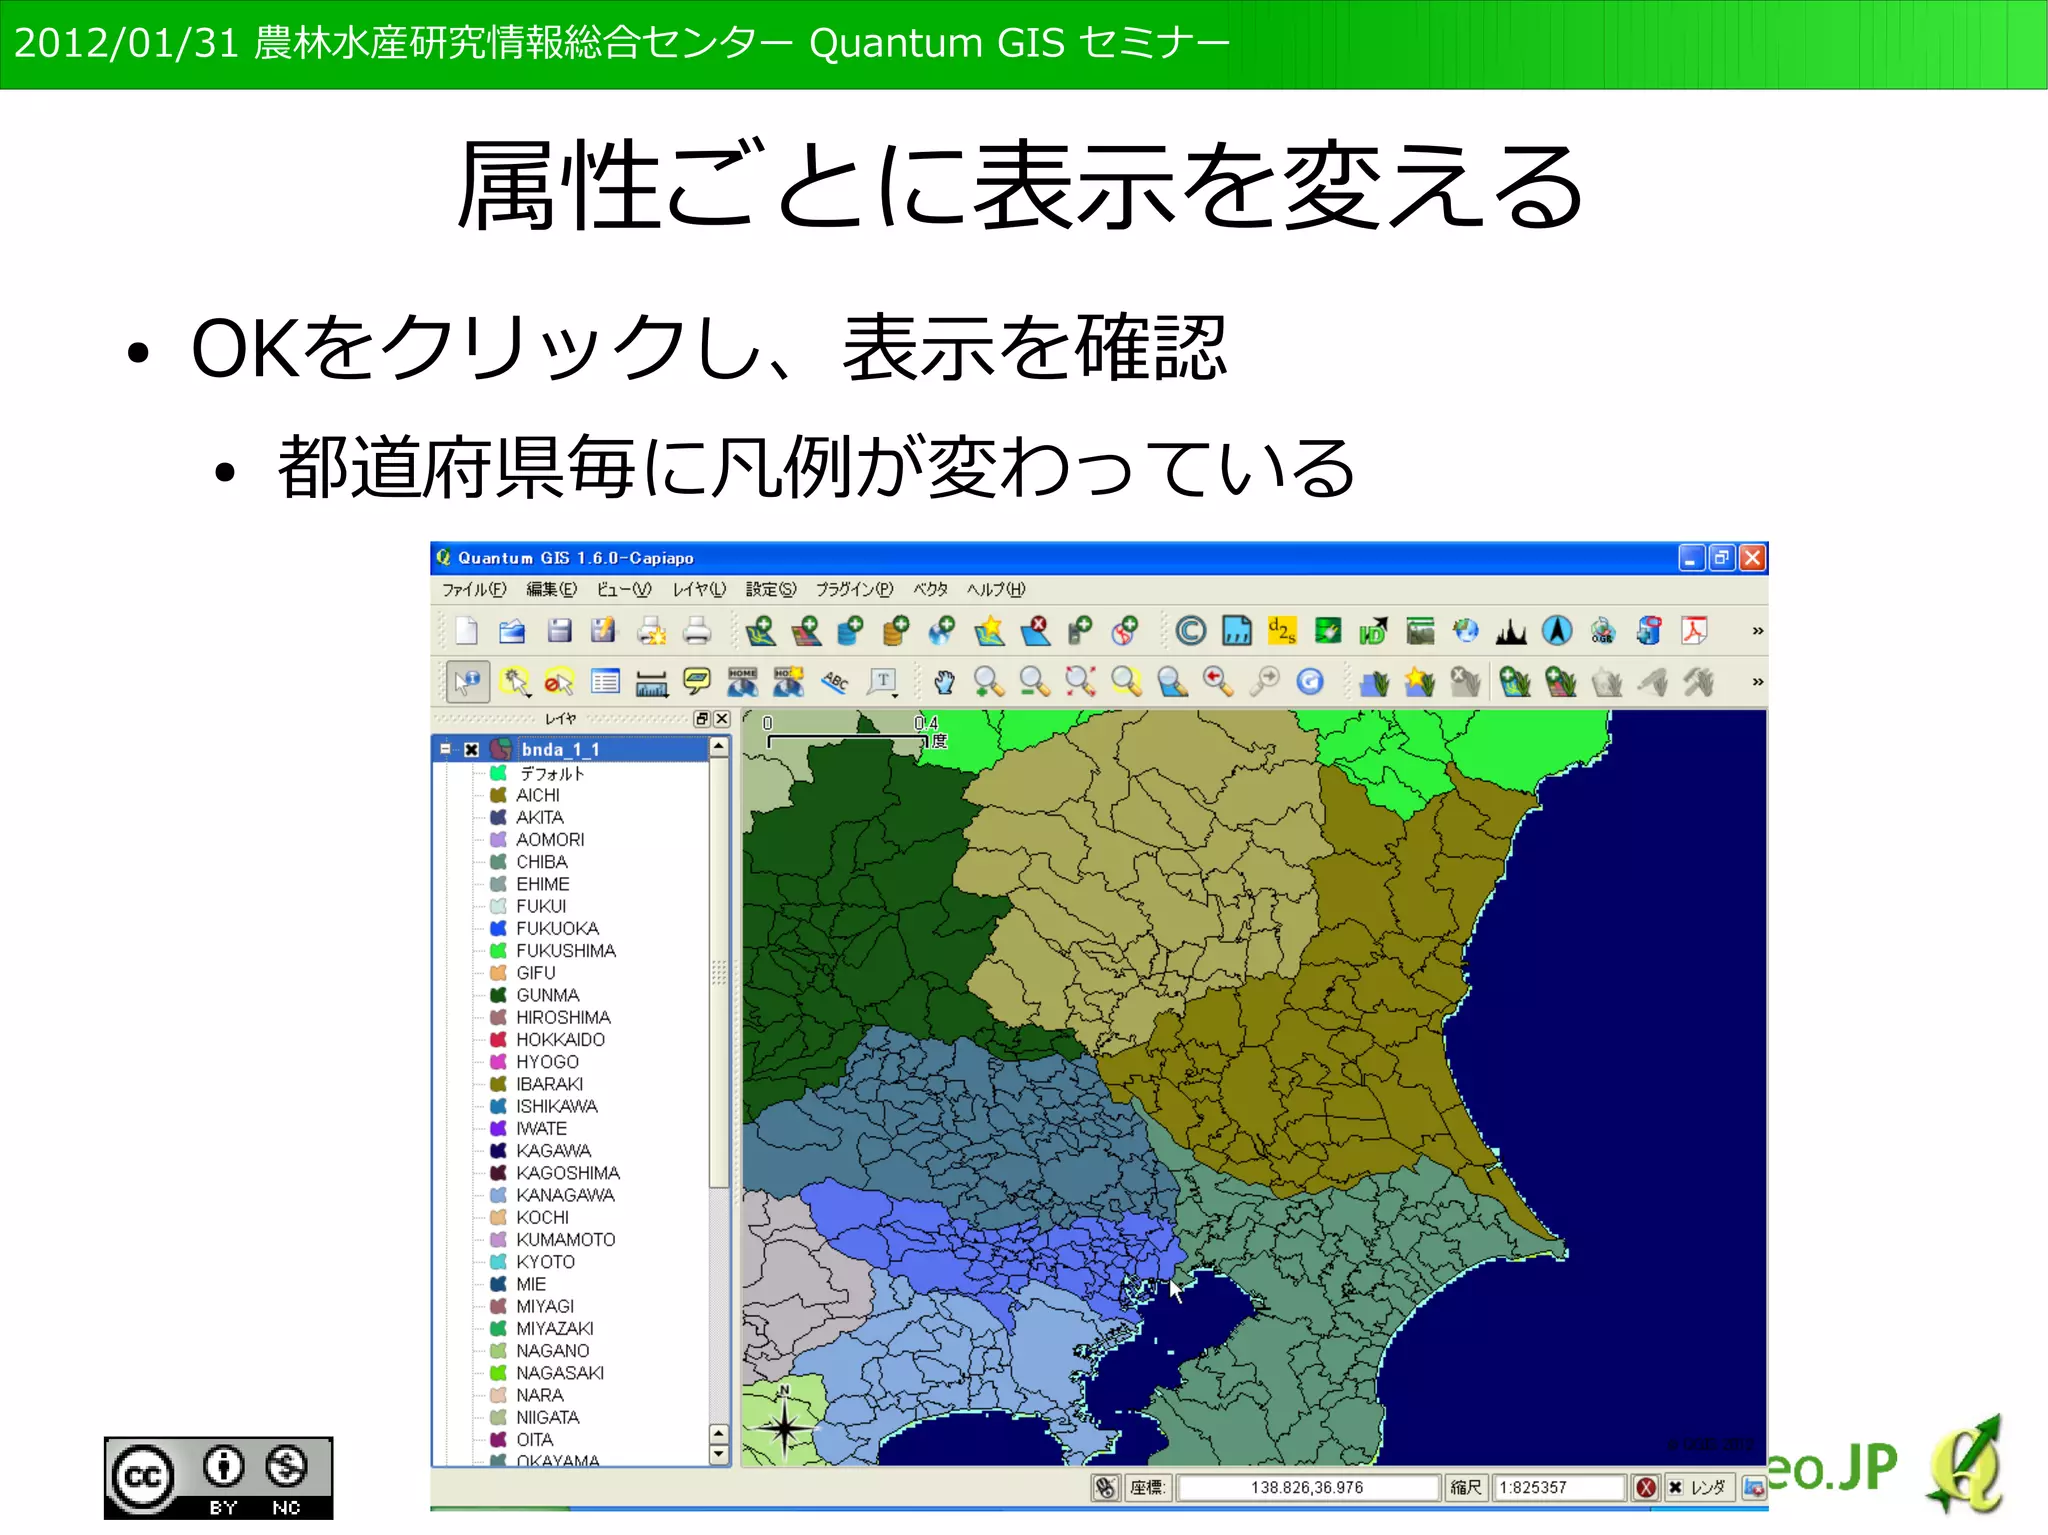Image resolution: width=2048 pixels, height=1535 pixels.
Task: Select the Pan Map hand tool
Action: [944, 682]
